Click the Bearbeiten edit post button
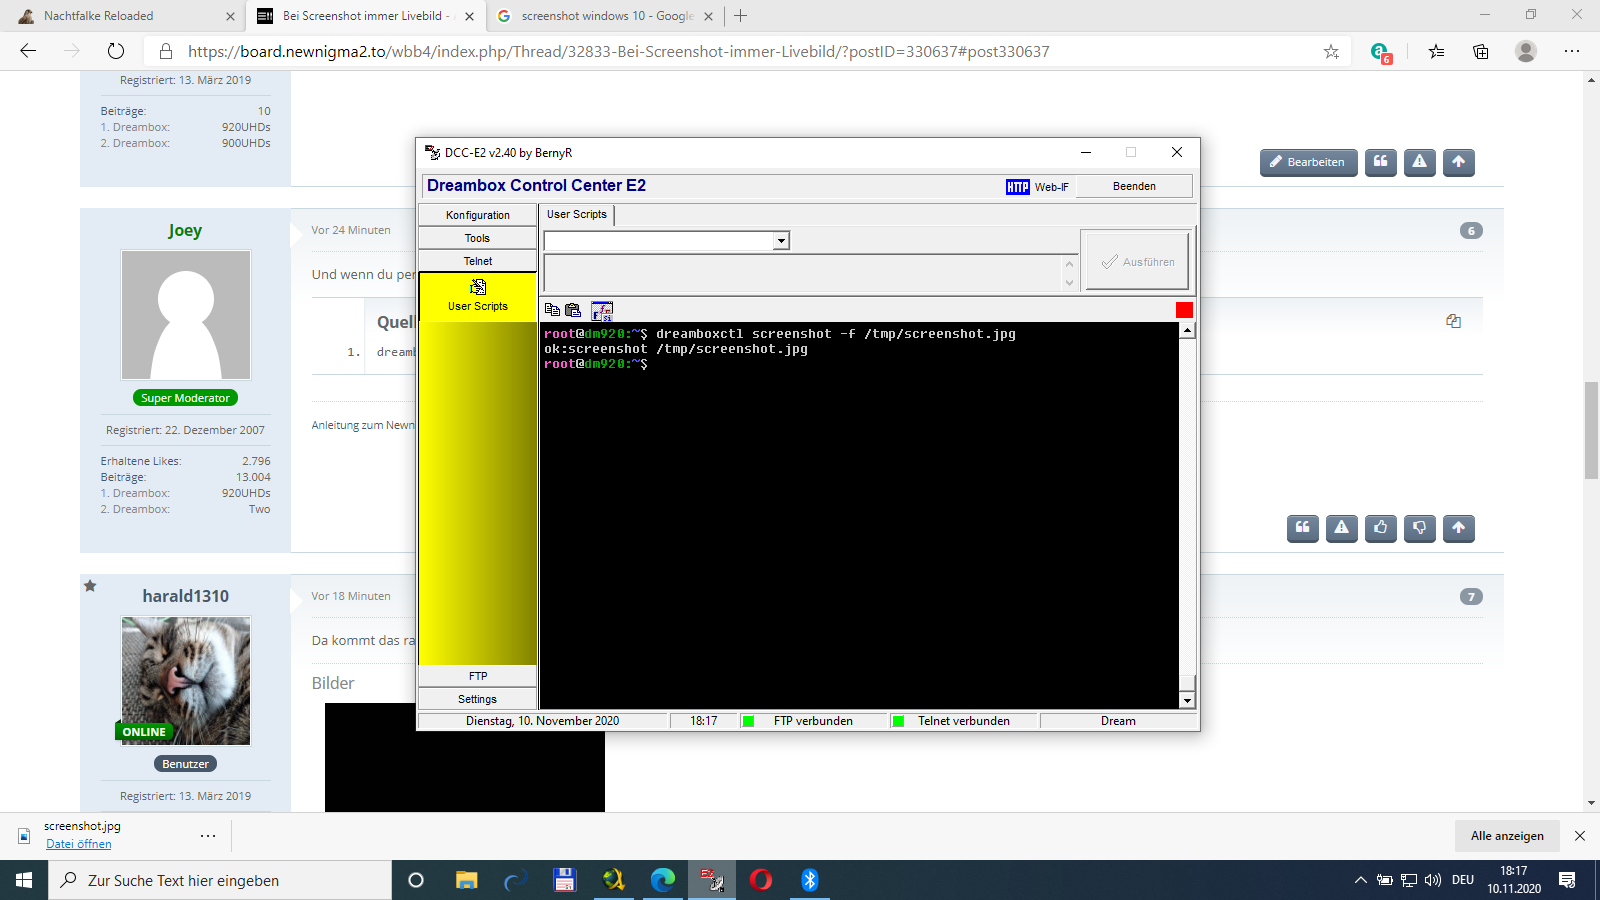 pyautogui.click(x=1307, y=162)
